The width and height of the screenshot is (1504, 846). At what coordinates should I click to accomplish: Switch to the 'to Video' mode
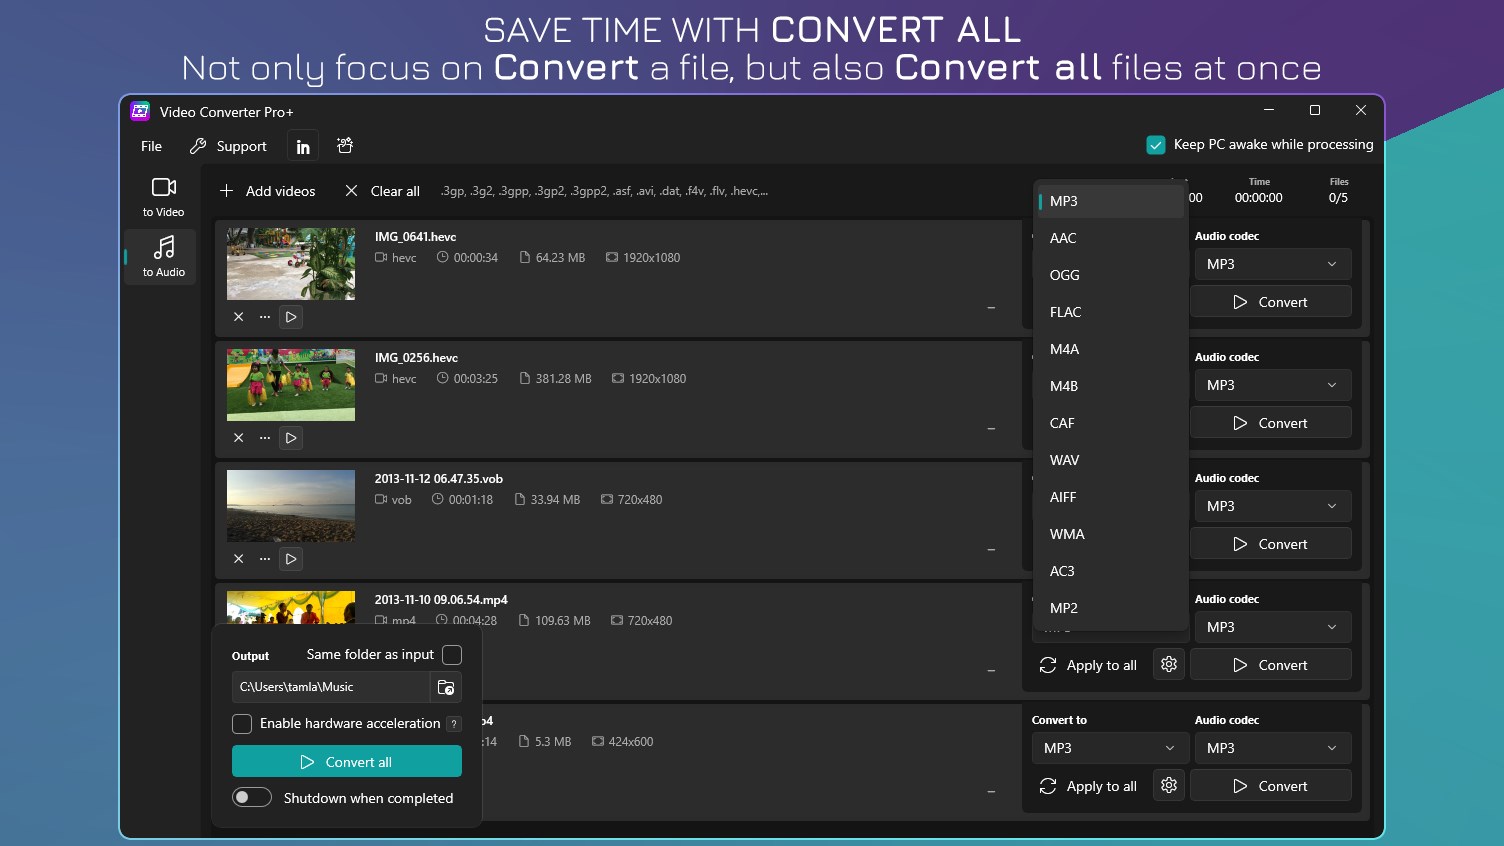coord(163,197)
